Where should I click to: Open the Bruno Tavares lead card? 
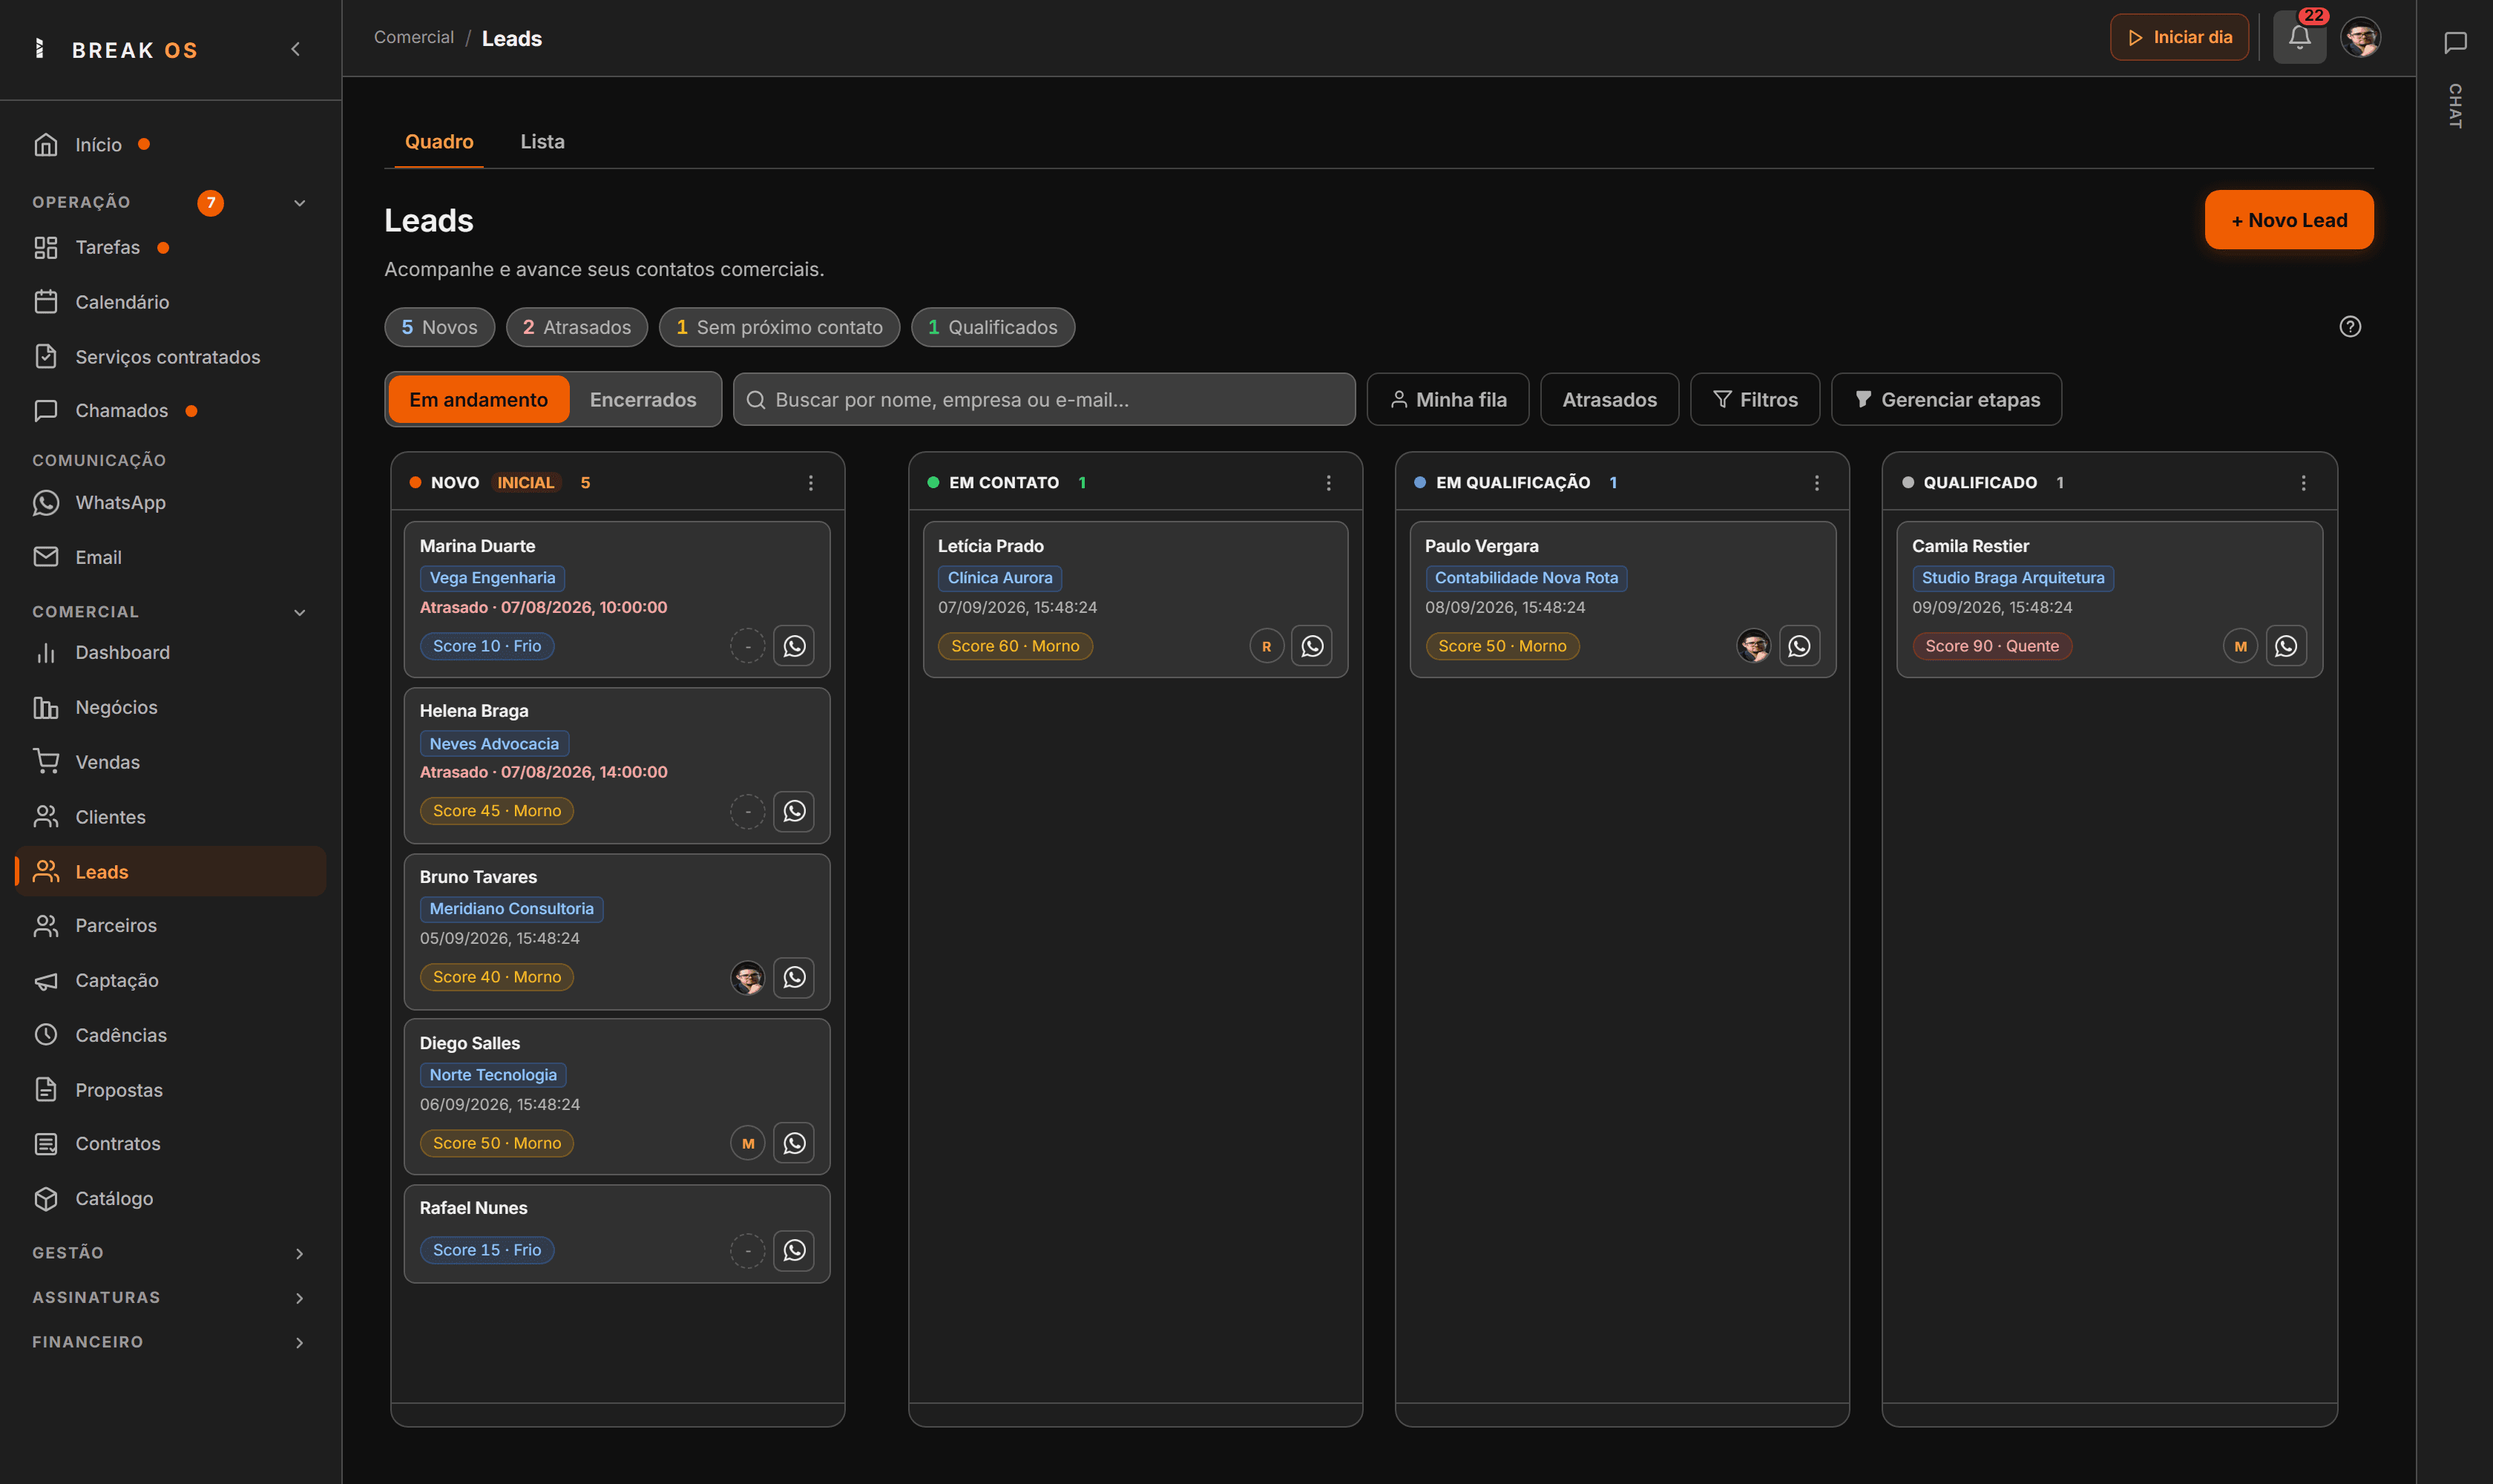(617, 932)
